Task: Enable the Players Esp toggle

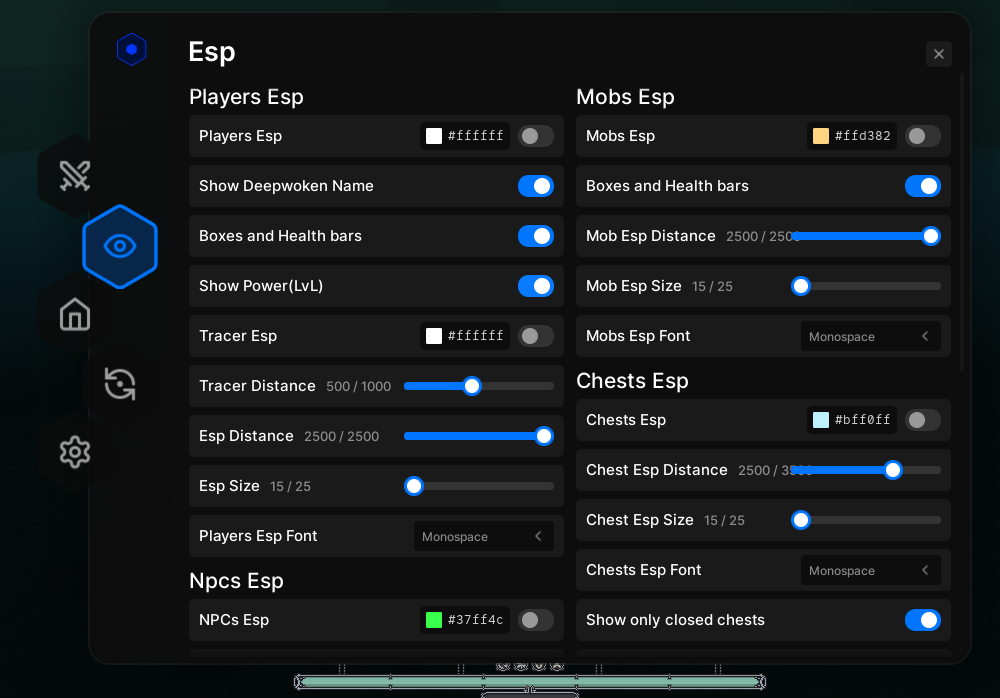Action: click(535, 136)
